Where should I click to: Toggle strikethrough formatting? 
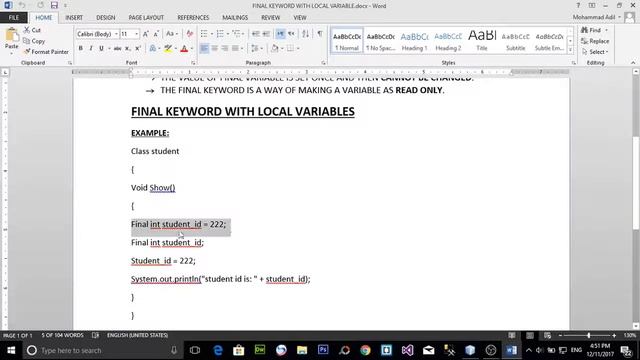click(118, 48)
